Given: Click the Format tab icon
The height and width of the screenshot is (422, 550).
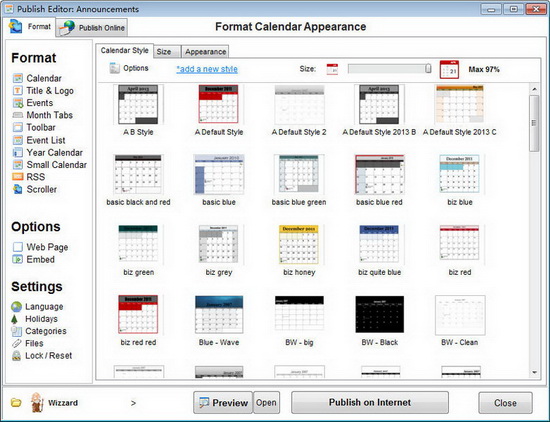Looking at the screenshot, I should click(15, 26).
